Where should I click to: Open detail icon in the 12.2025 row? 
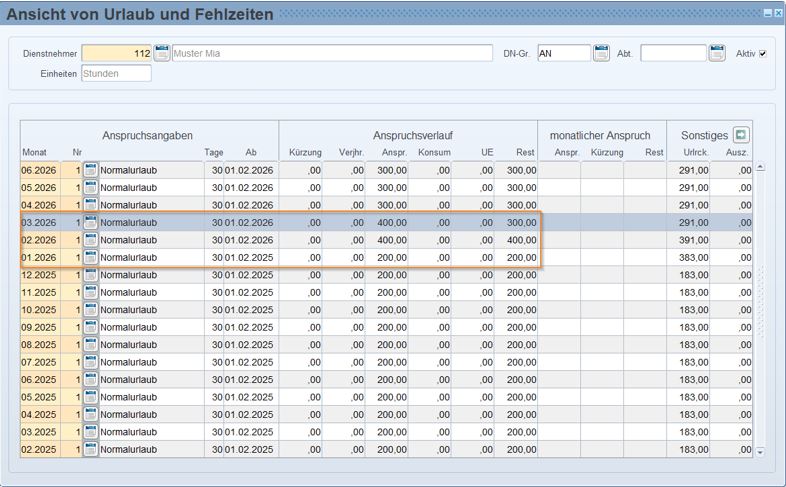click(x=90, y=275)
